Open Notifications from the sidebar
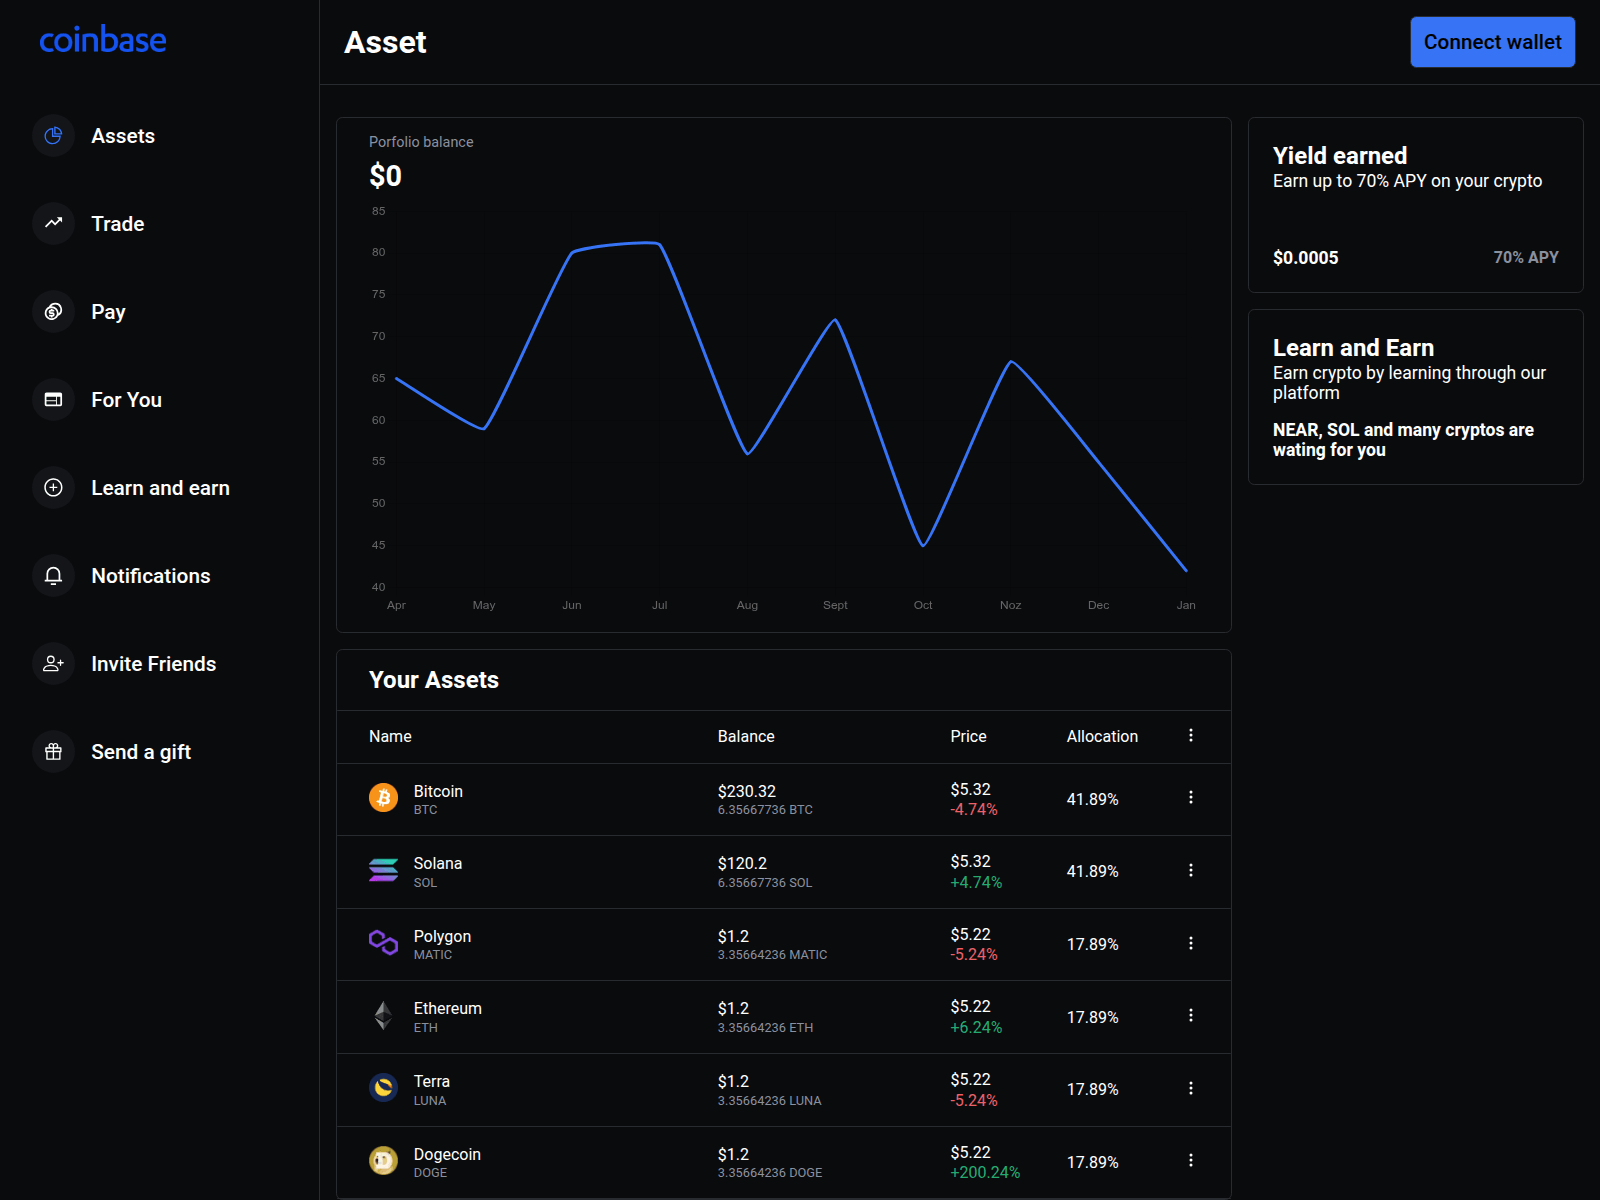1600x1200 pixels. tap(151, 576)
